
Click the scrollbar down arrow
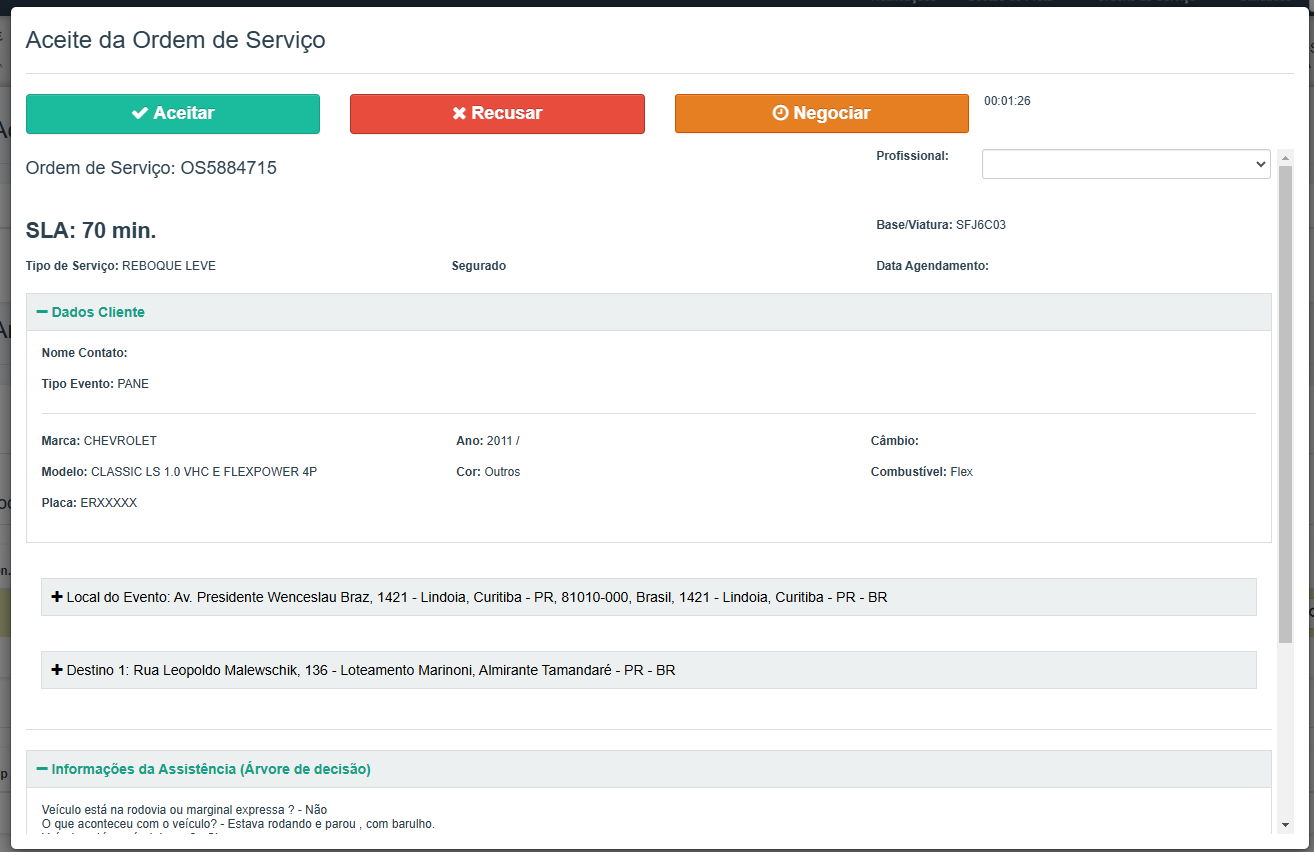1285,824
